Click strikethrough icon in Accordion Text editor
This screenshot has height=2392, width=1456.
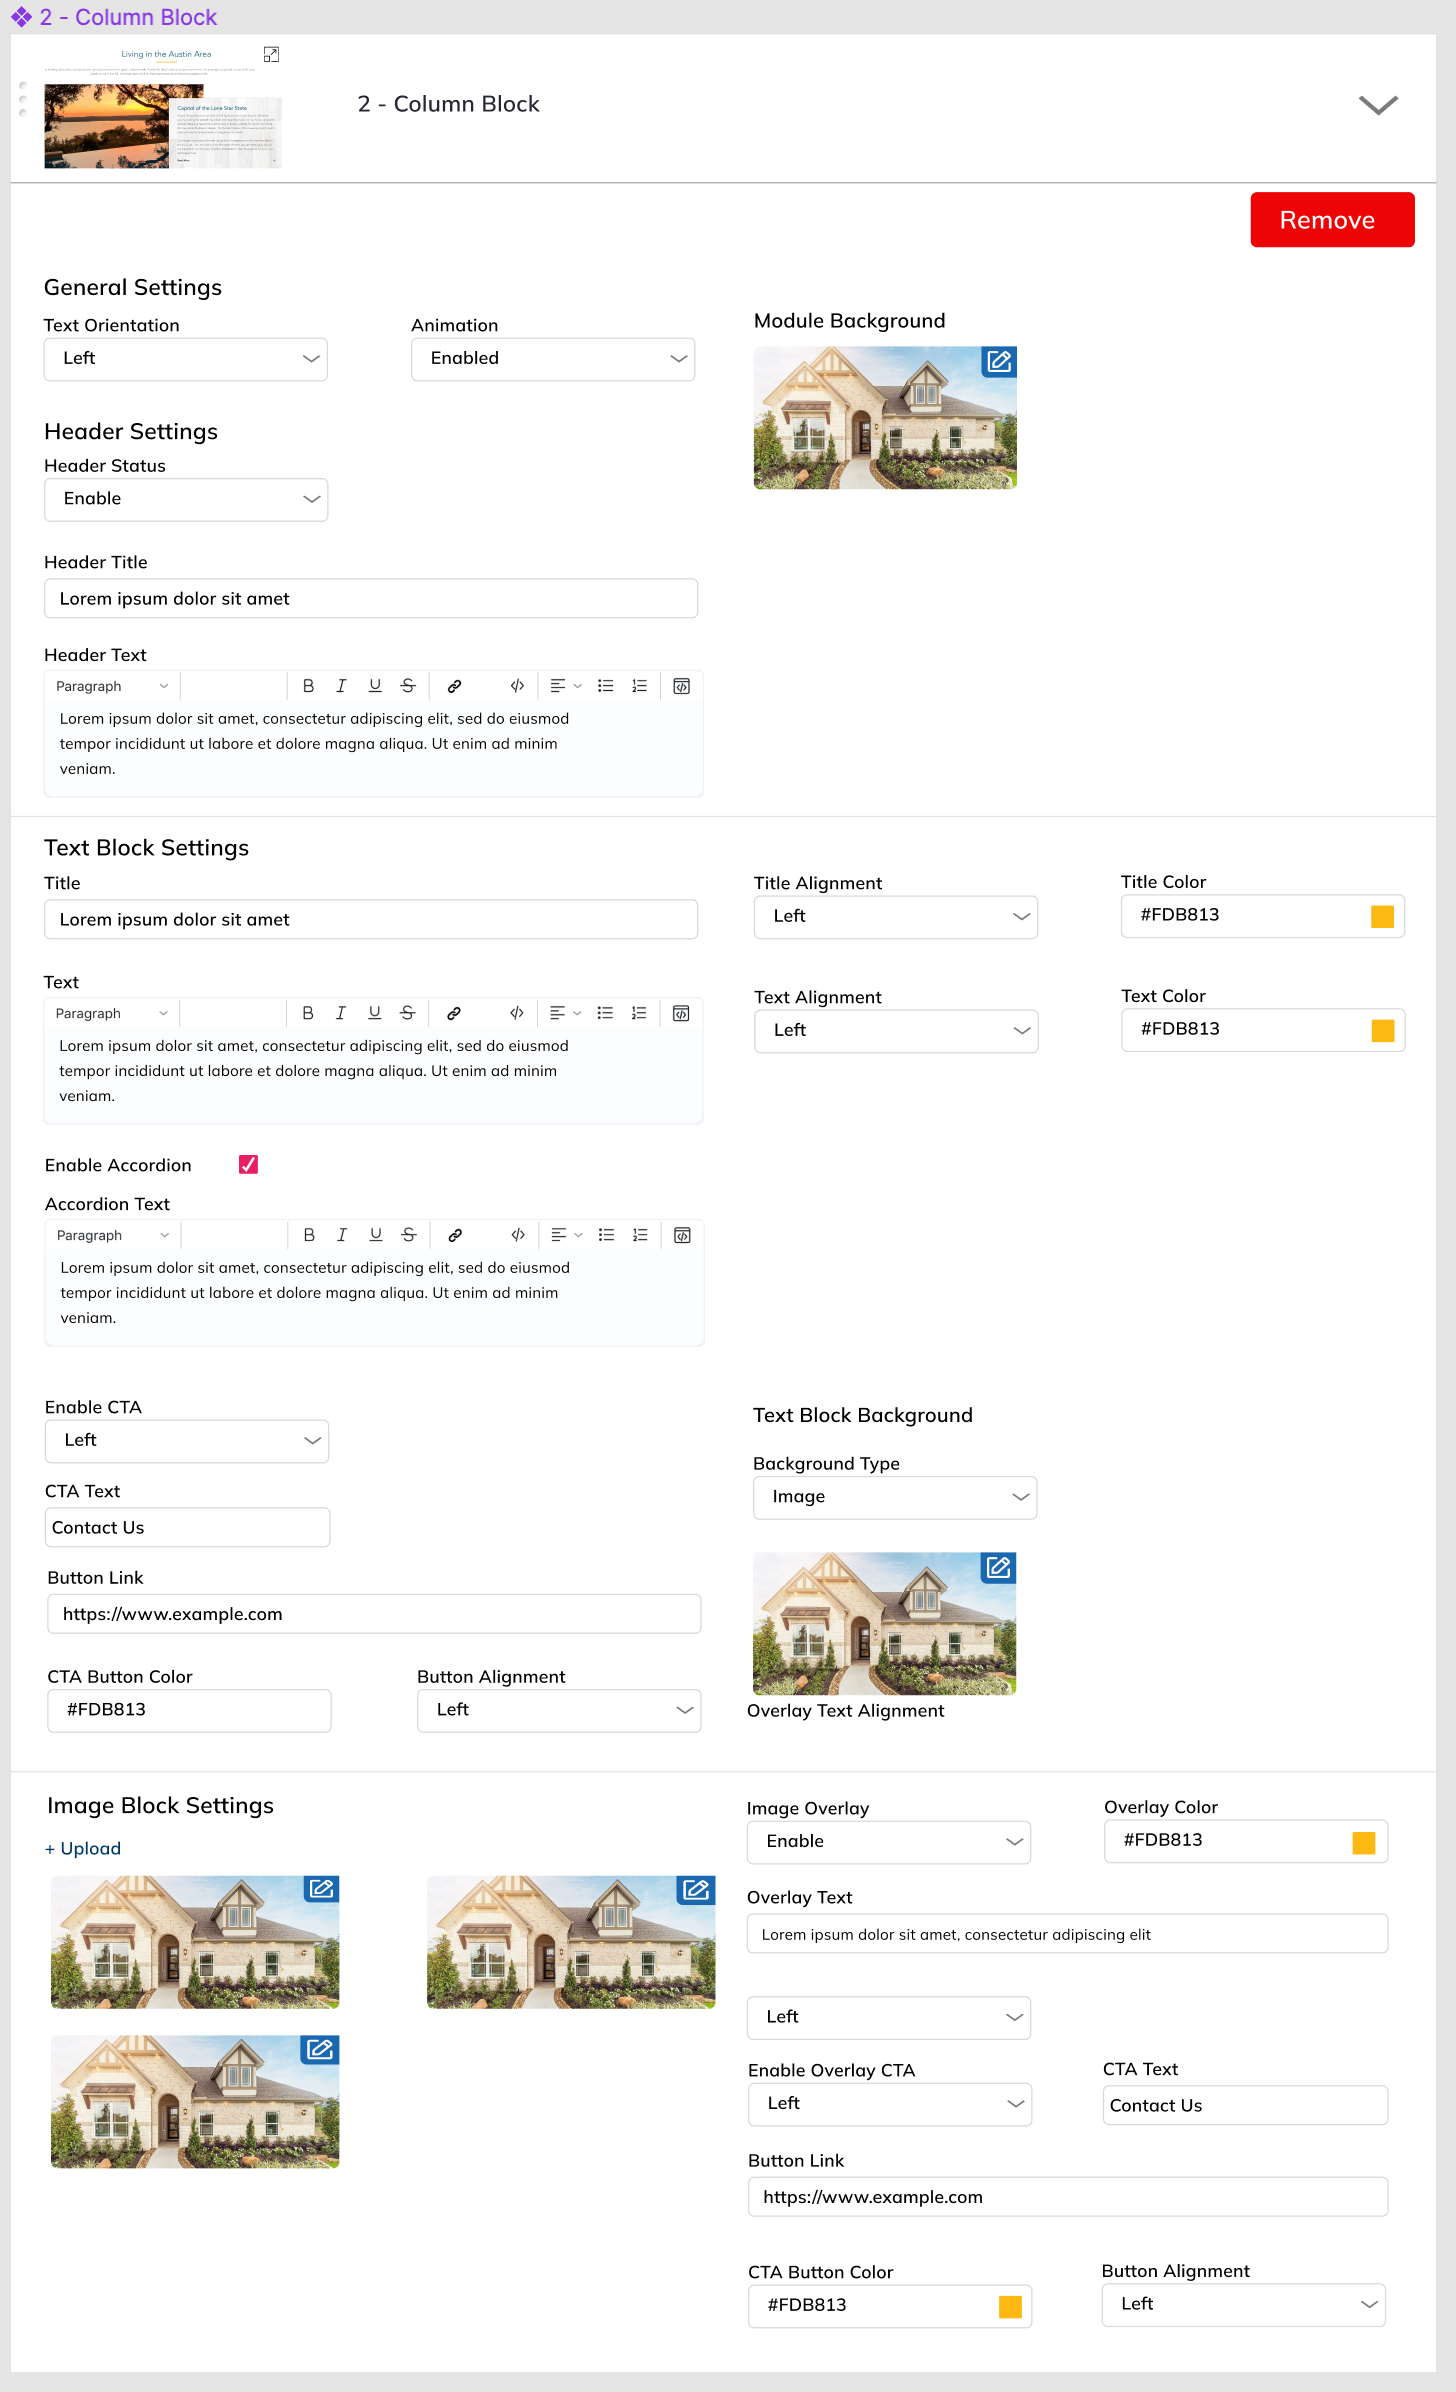409,1235
